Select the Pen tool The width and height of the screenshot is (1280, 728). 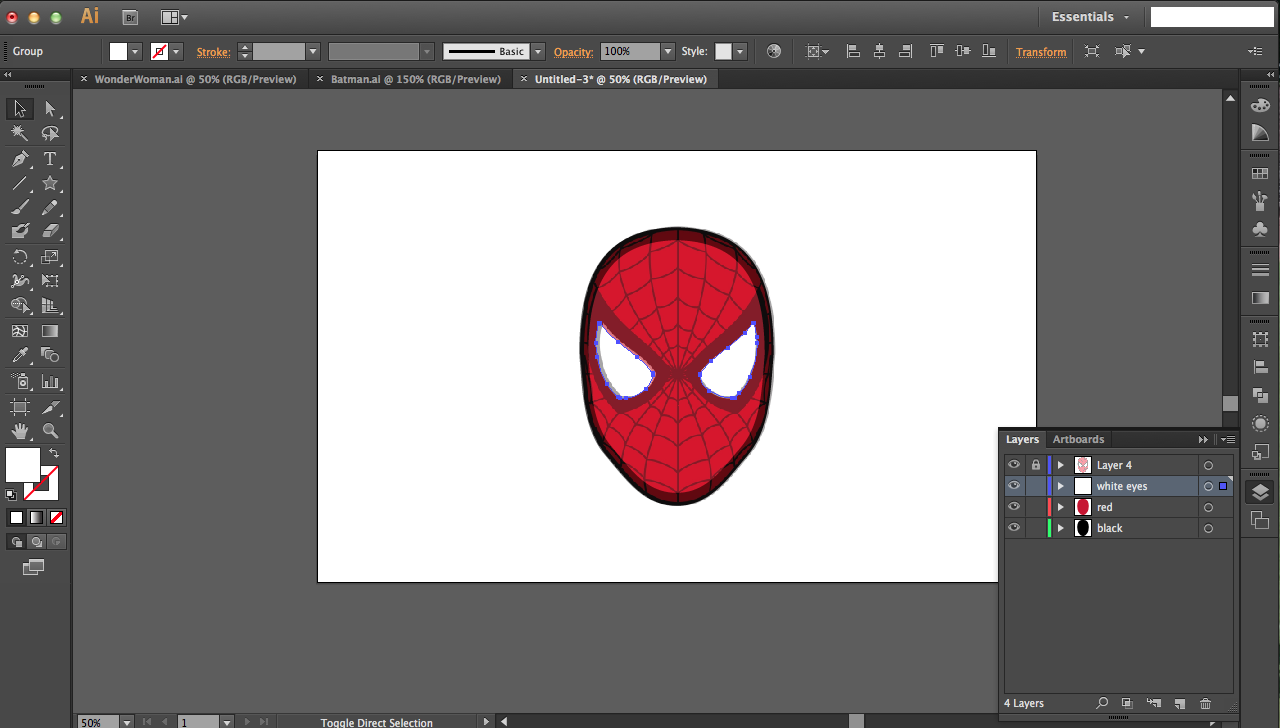point(19,159)
